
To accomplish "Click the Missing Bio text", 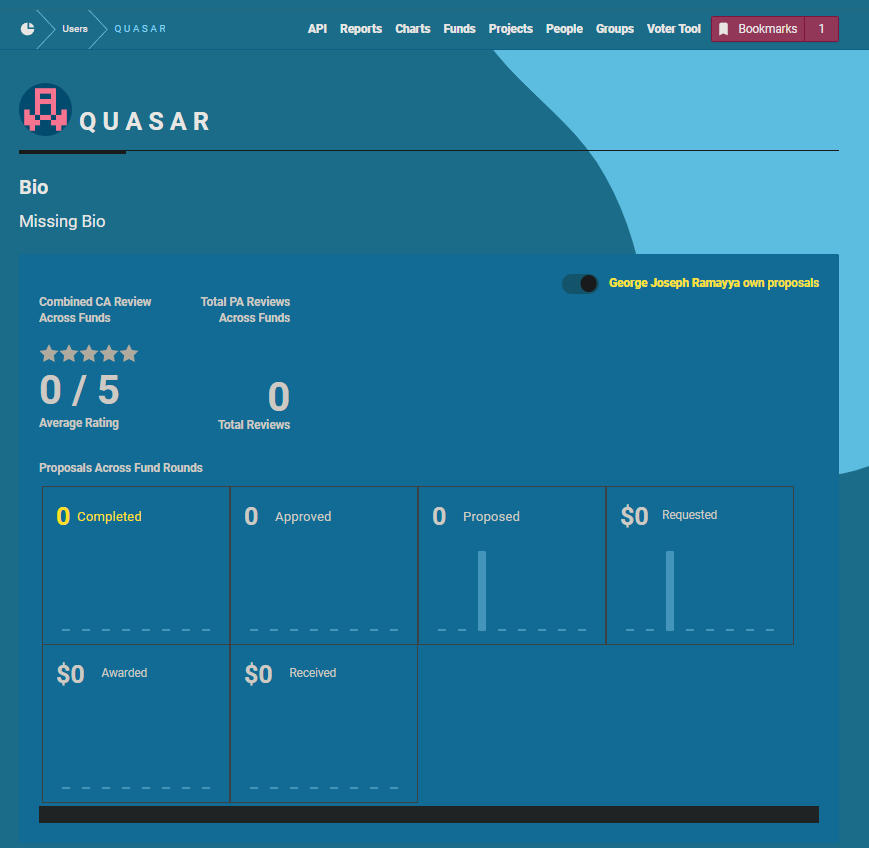I will click(62, 221).
